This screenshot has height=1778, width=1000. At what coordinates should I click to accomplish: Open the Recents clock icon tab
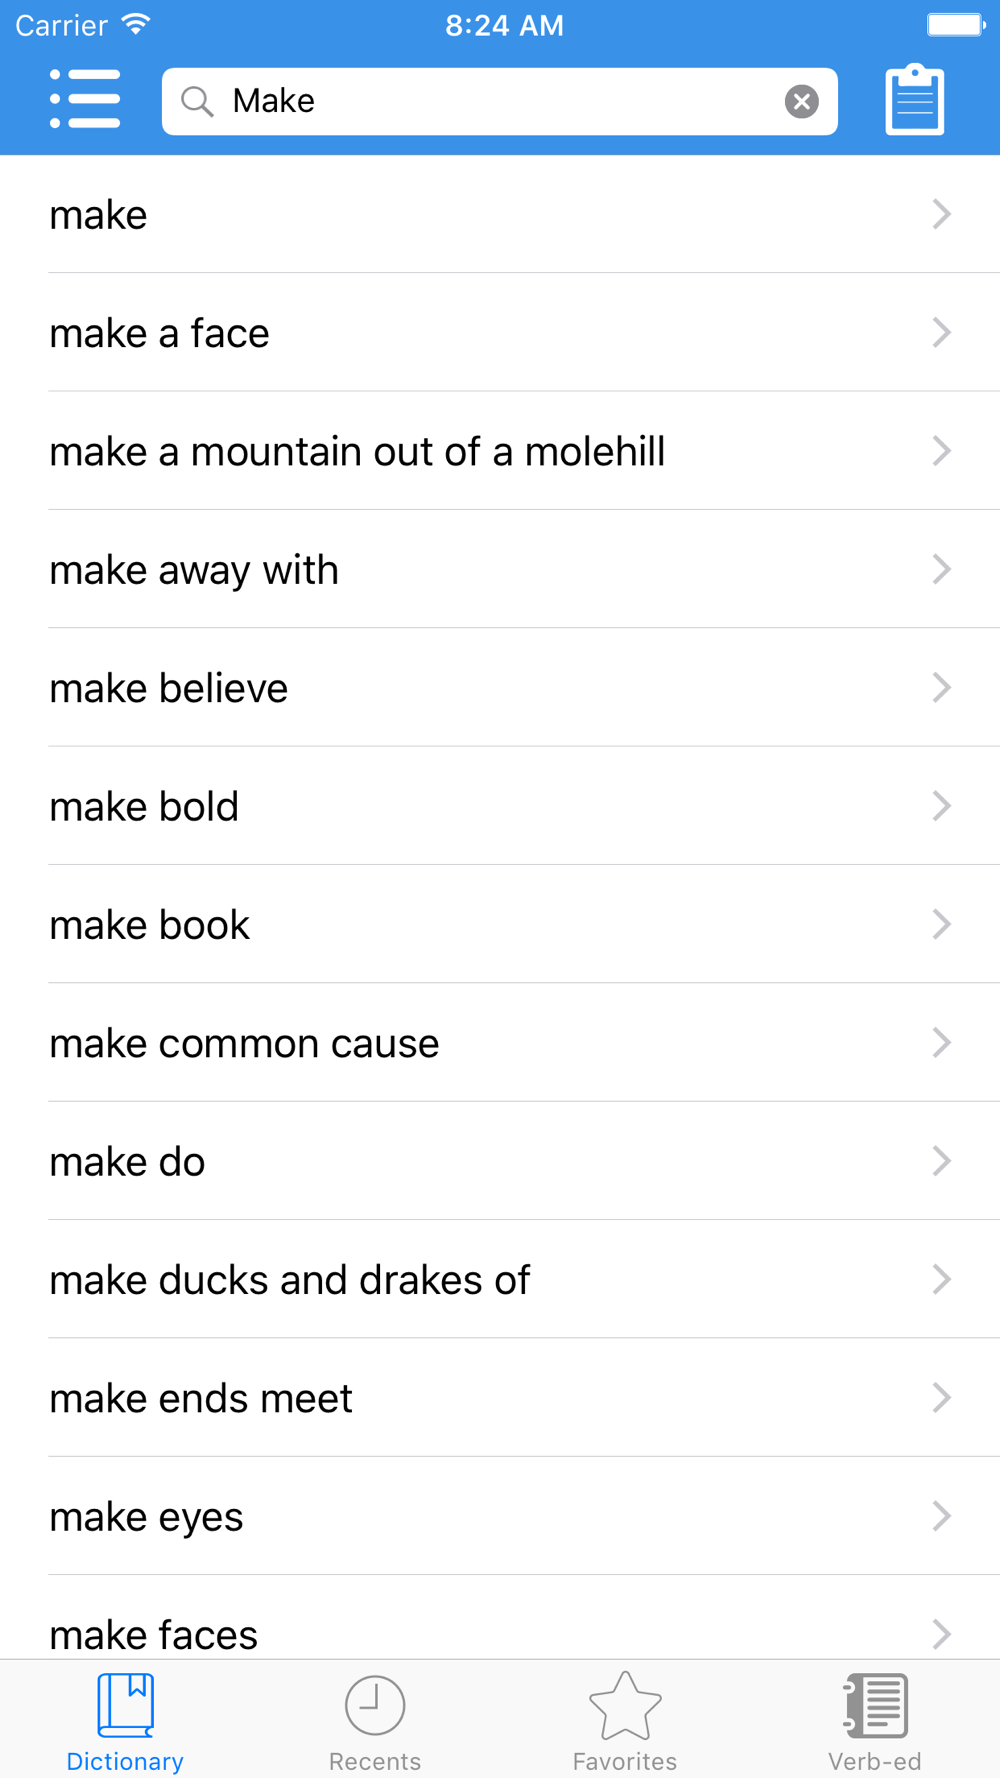375,1722
